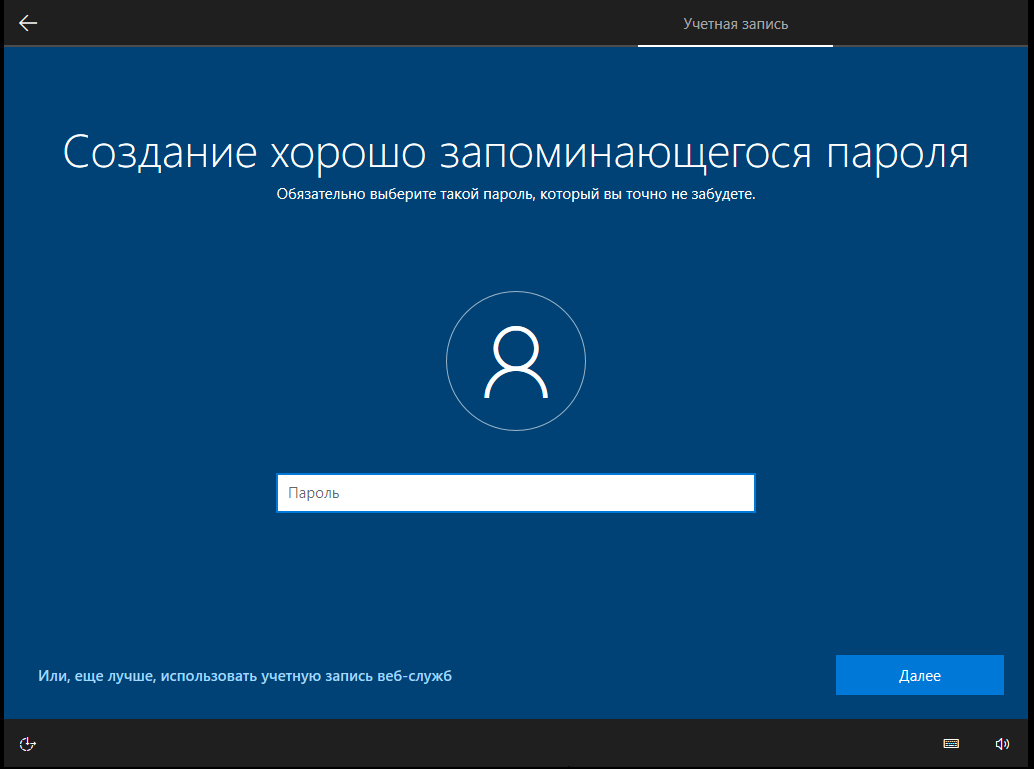The height and width of the screenshot is (769, 1034).
Task: Go back using the top-left arrow
Action: tap(28, 23)
